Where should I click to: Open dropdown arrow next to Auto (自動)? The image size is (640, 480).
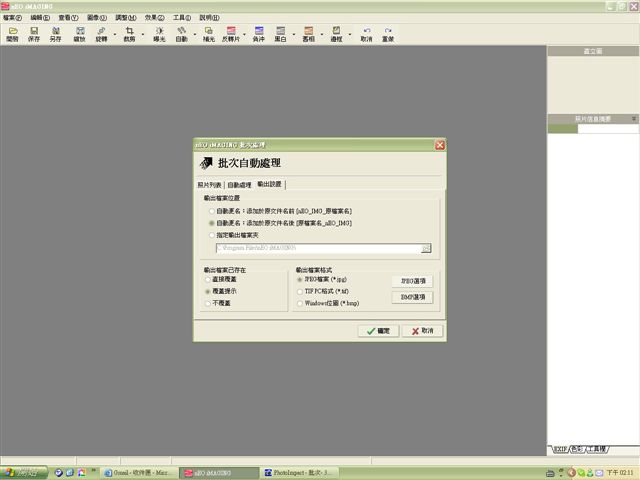pyautogui.click(x=195, y=34)
